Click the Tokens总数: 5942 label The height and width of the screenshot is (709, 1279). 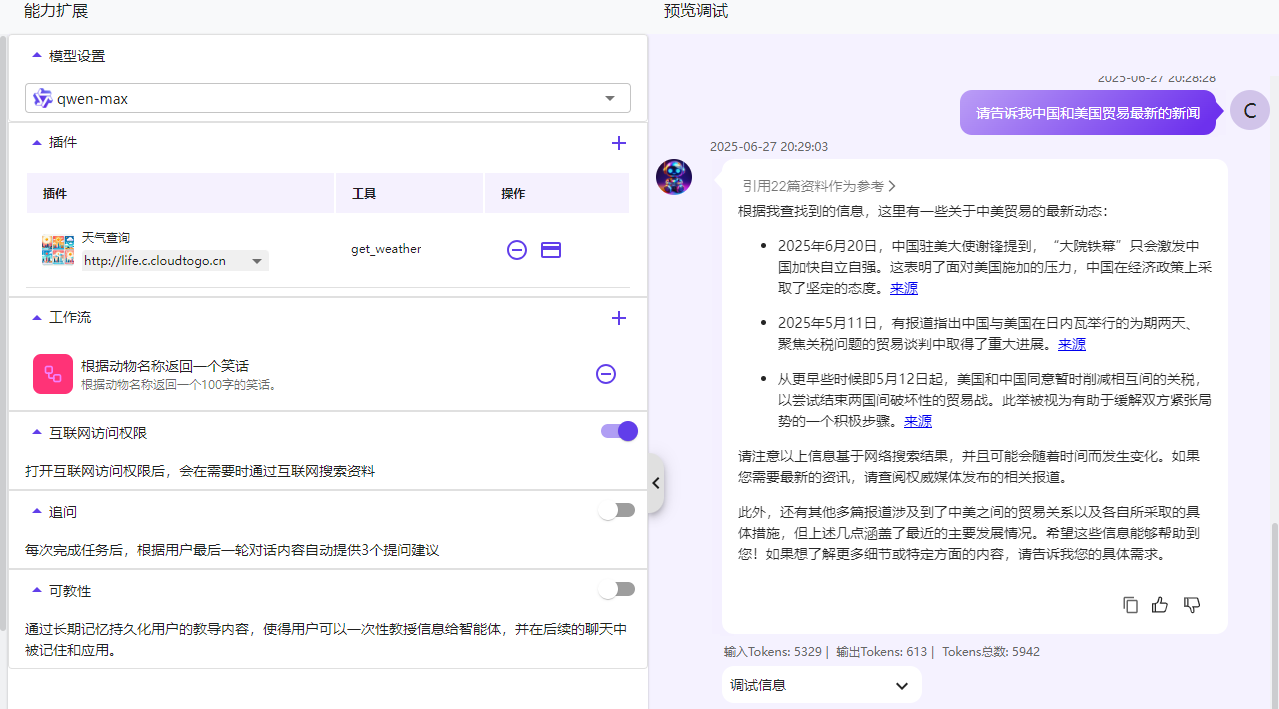tap(991, 652)
